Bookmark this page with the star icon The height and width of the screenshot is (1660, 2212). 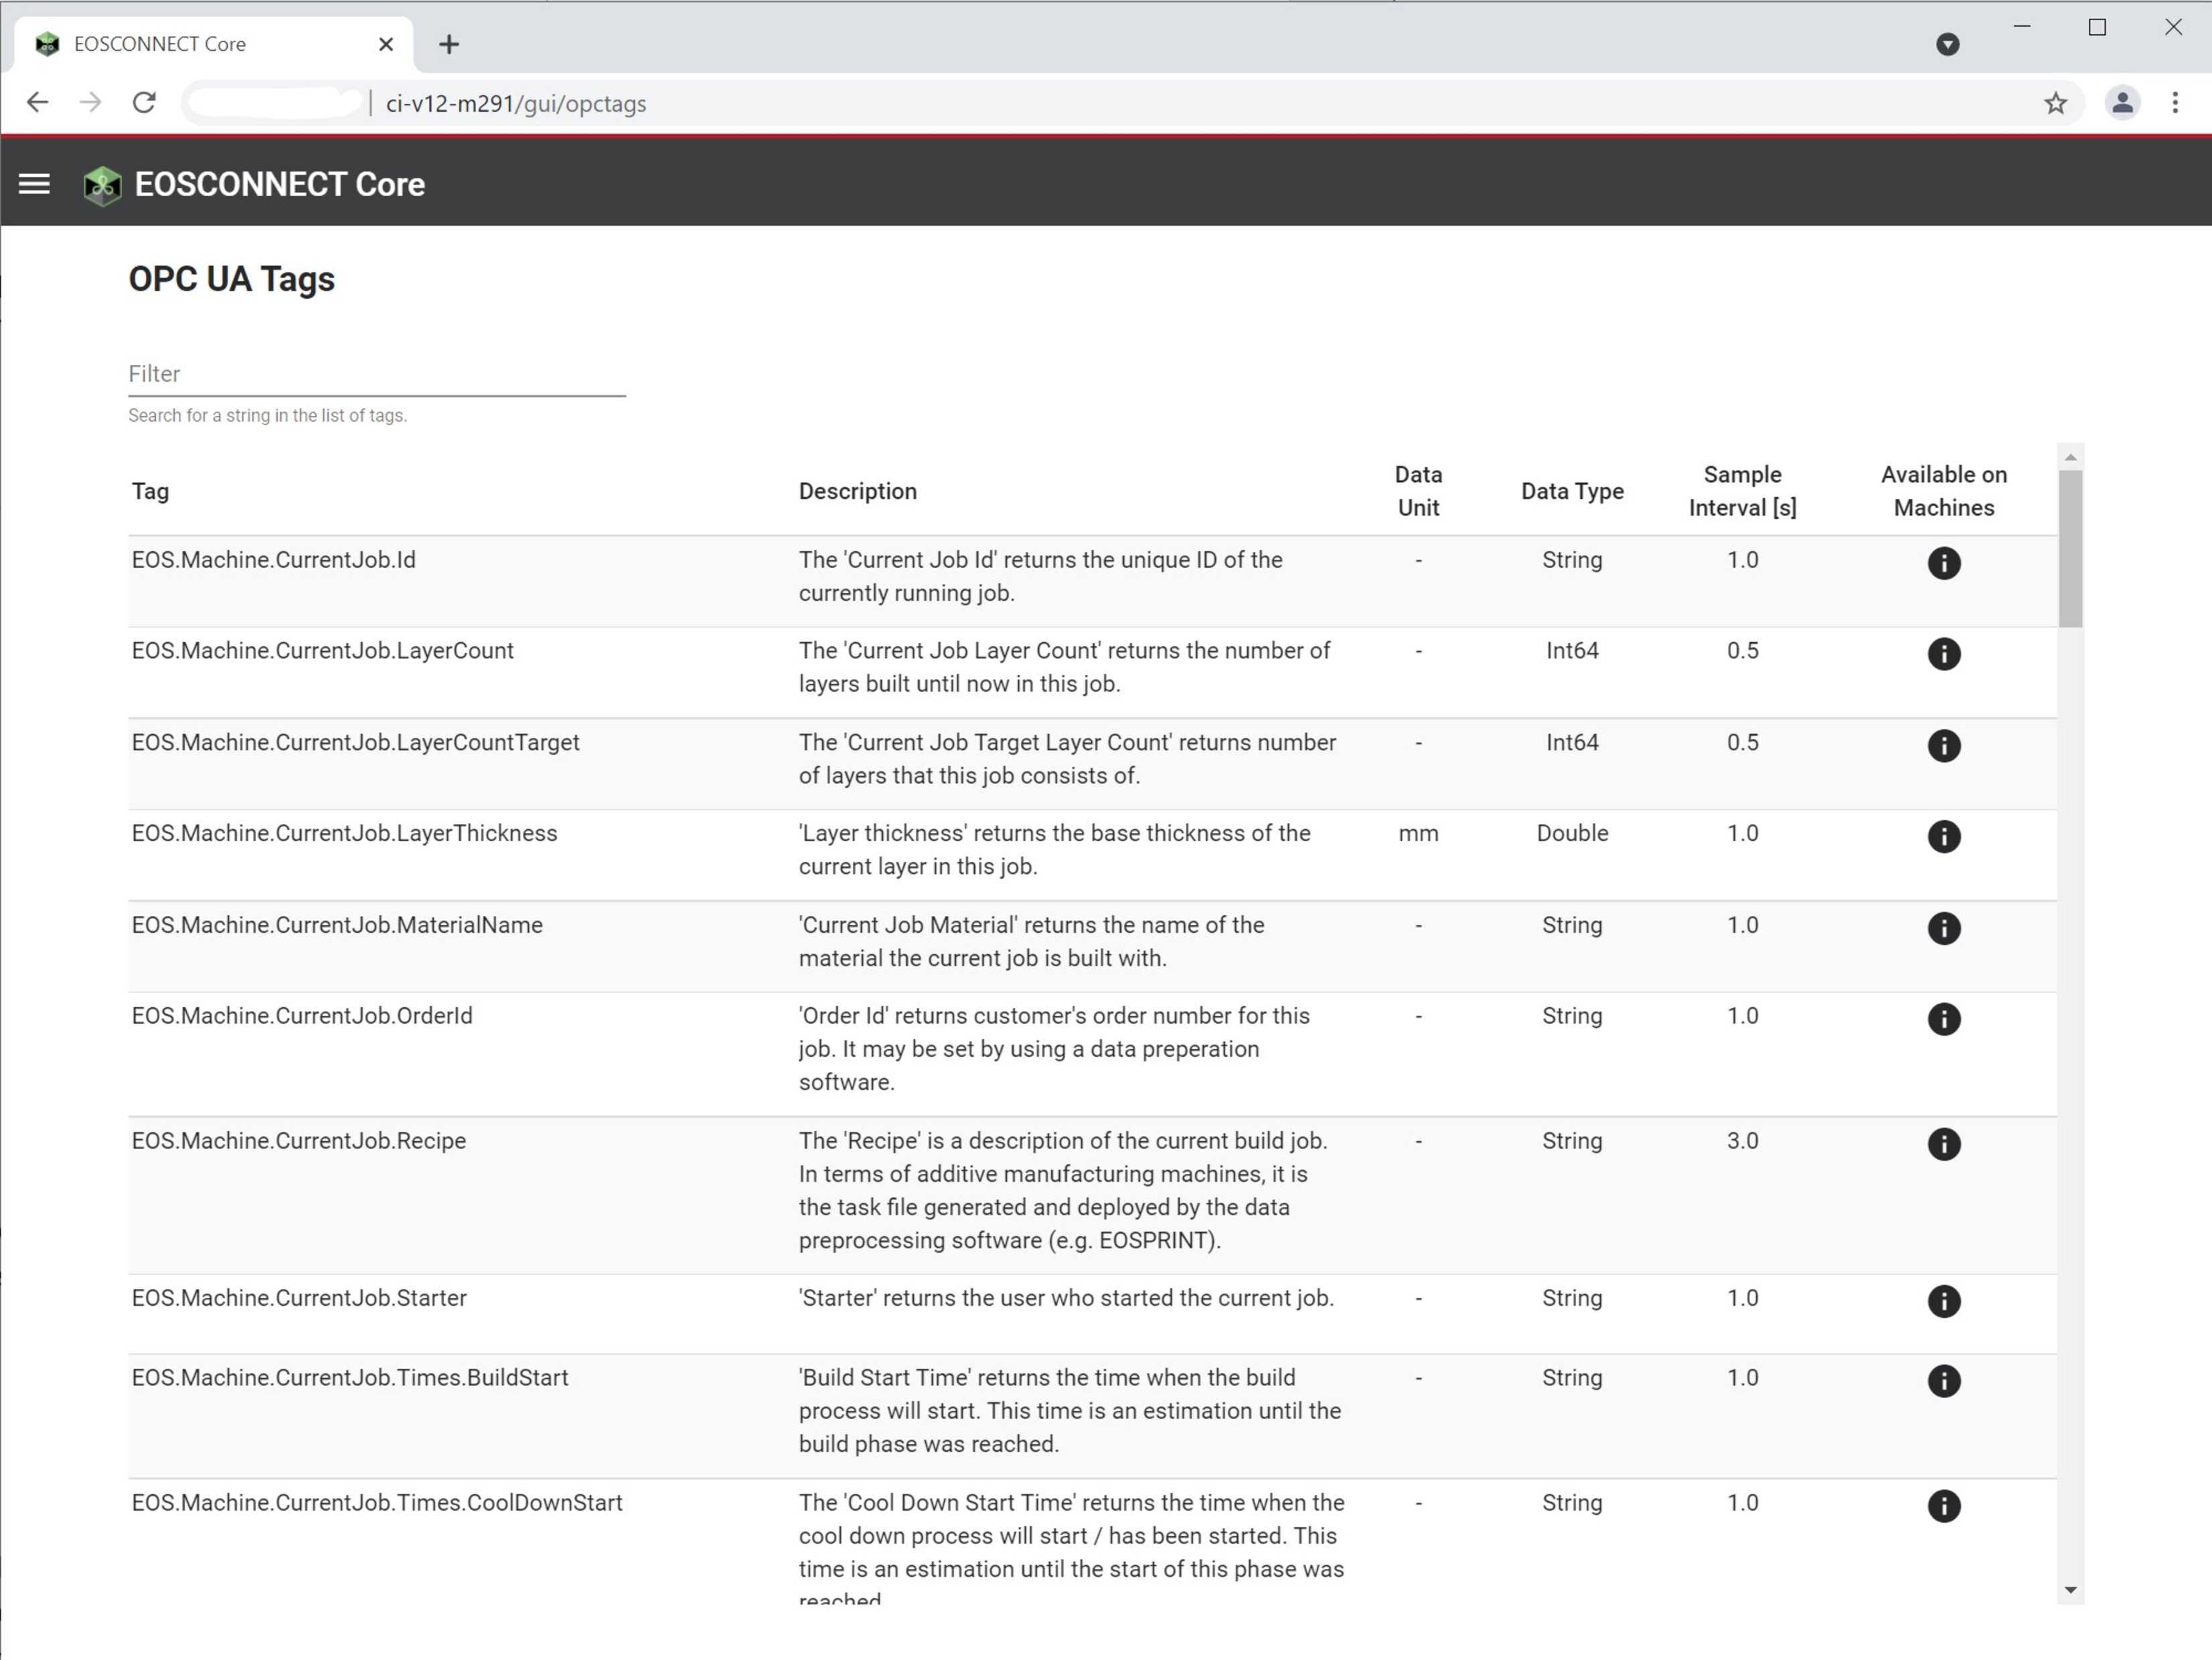[x=2056, y=103]
